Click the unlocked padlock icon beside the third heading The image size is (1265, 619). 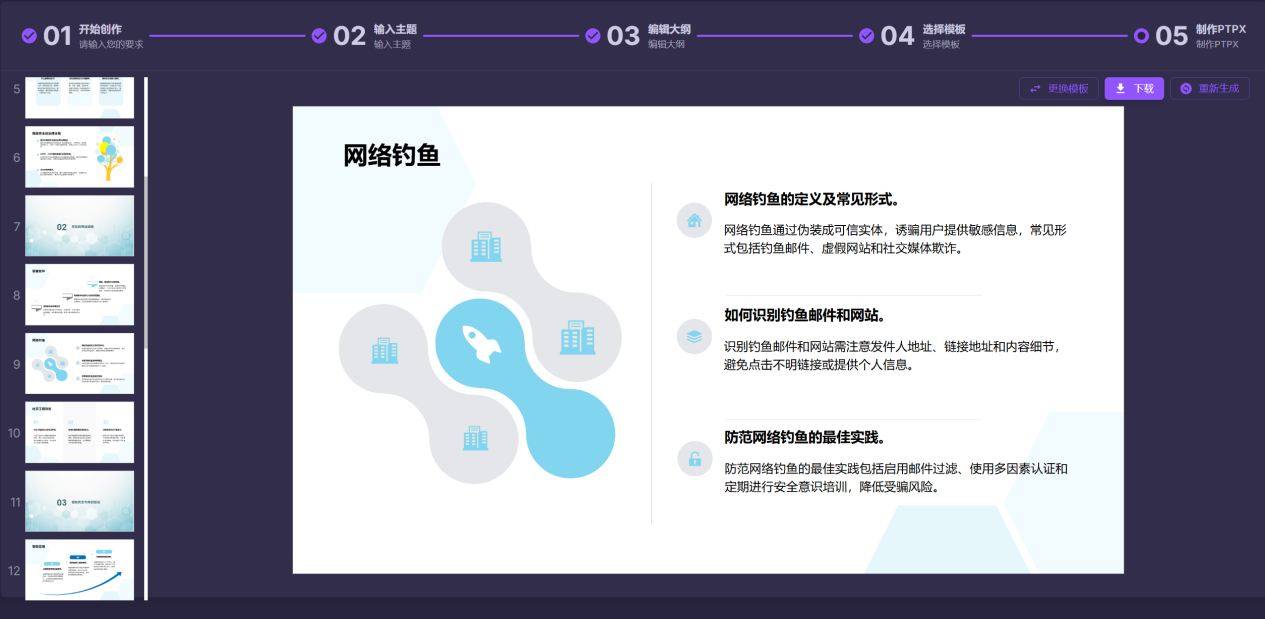click(694, 459)
